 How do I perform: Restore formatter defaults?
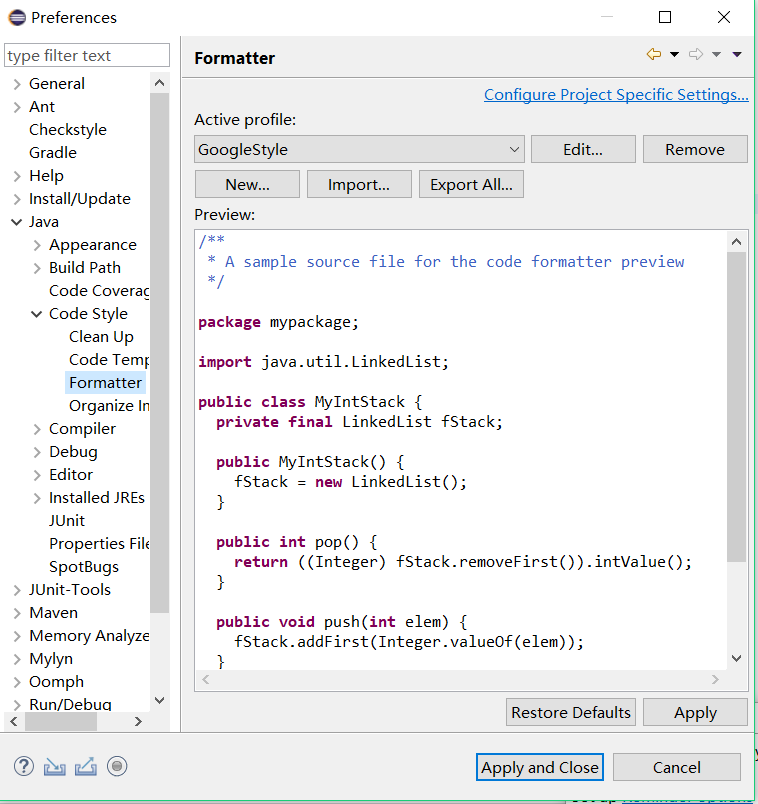tap(570, 712)
